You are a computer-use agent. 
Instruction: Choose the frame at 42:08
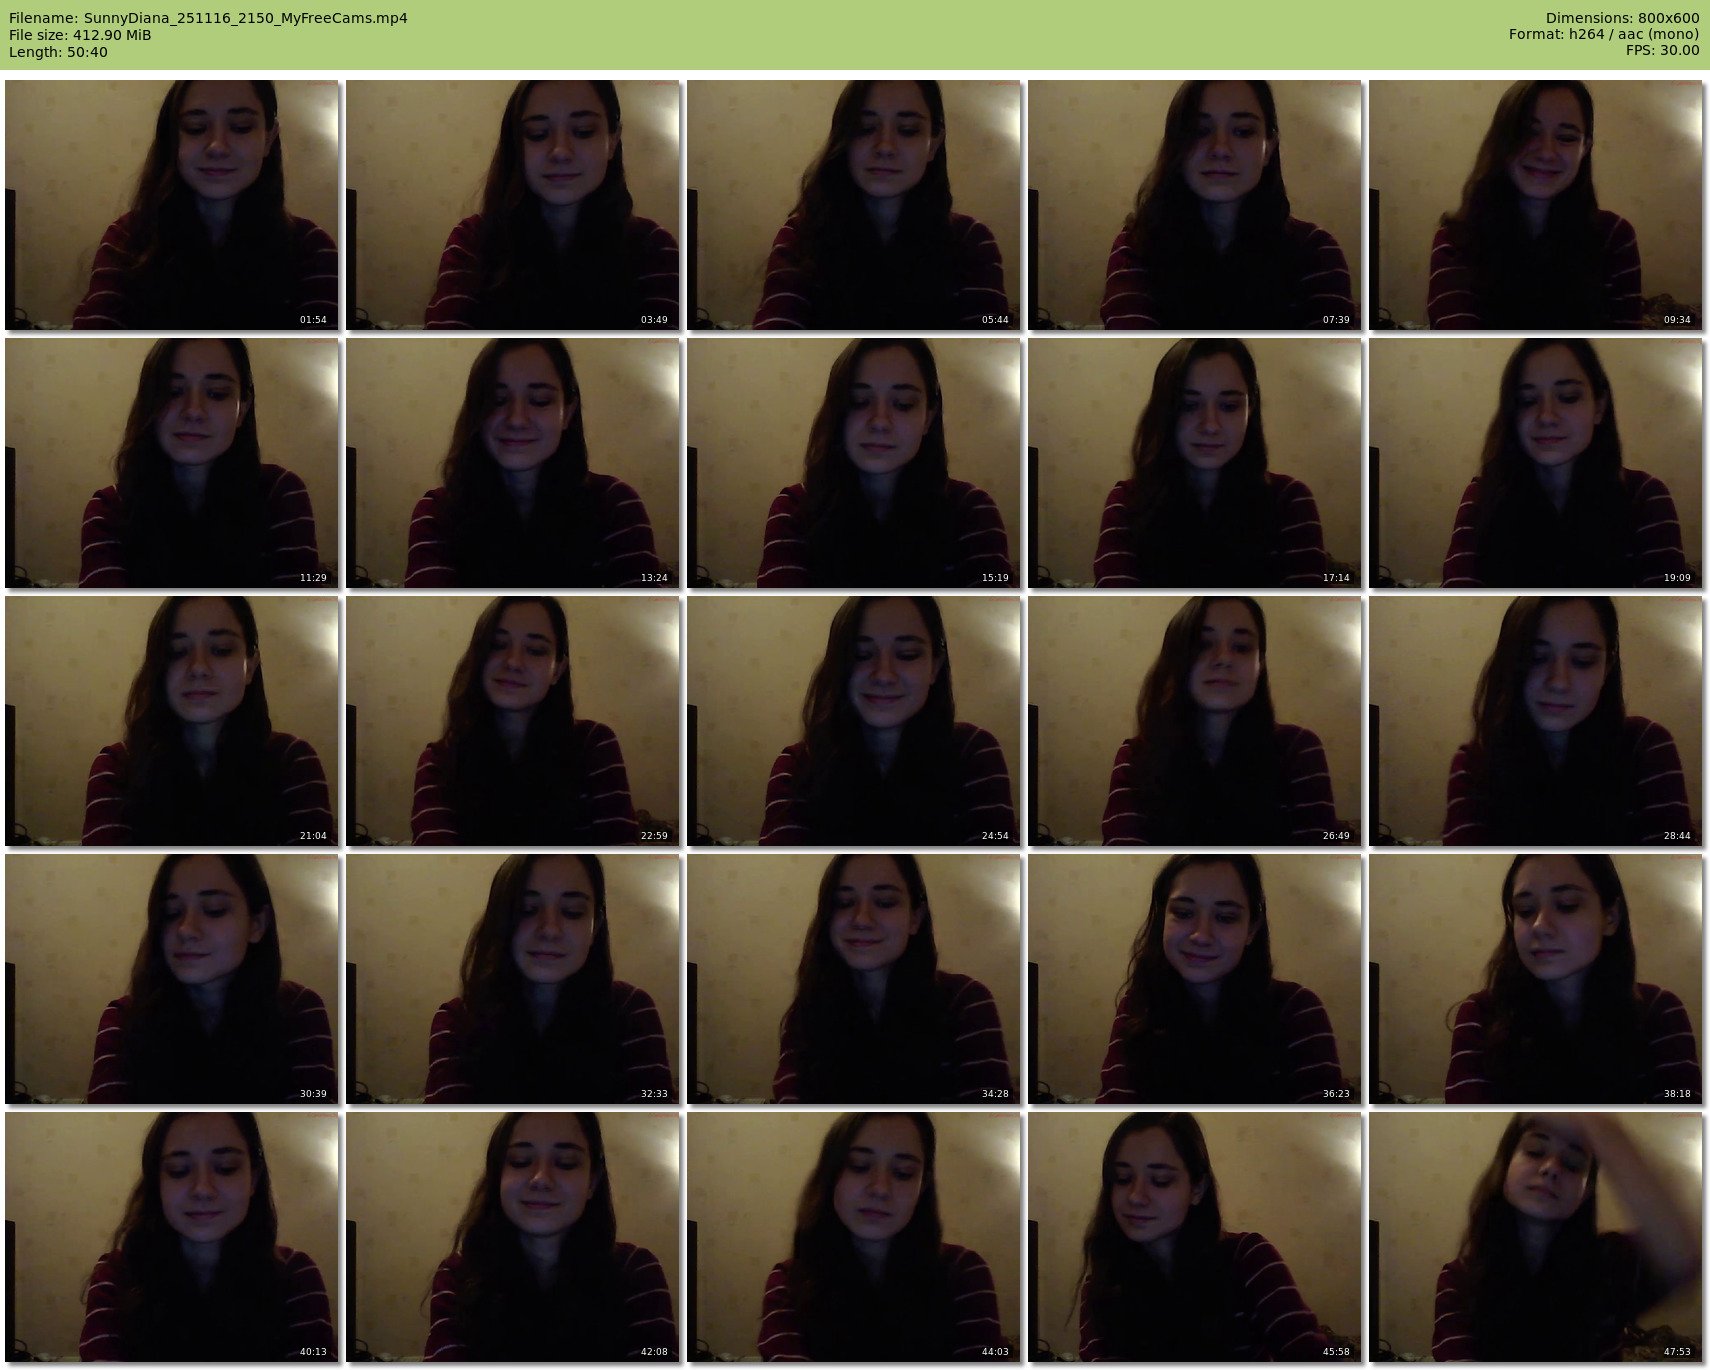coord(513,1237)
